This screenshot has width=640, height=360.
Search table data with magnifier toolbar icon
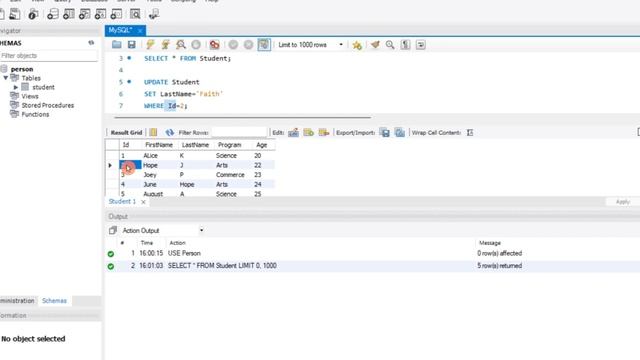click(x=135, y=14)
